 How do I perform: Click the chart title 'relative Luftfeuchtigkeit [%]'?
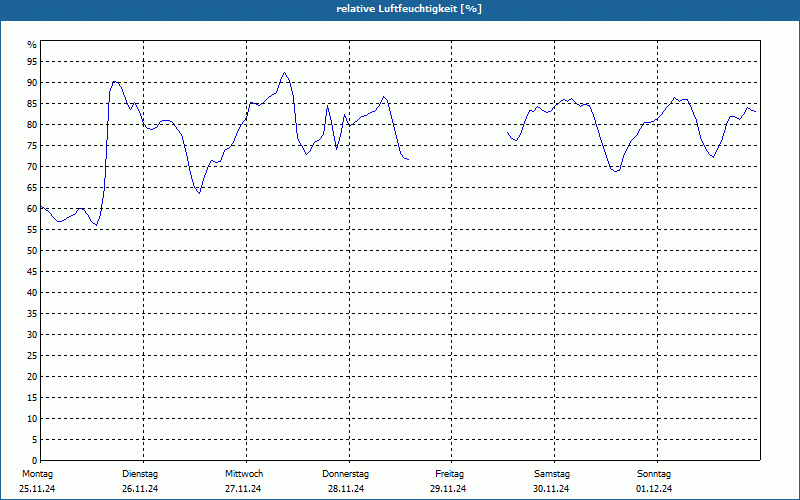[409, 9]
